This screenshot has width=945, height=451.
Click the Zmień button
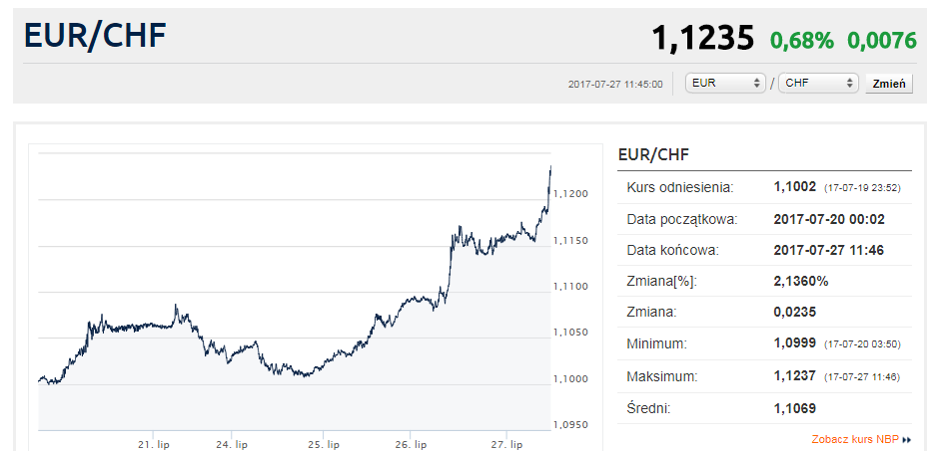tap(889, 84)
